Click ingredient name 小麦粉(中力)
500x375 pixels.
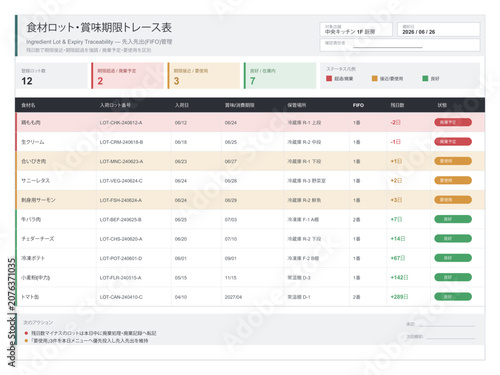pyautogui.click(x=36, y=277)
